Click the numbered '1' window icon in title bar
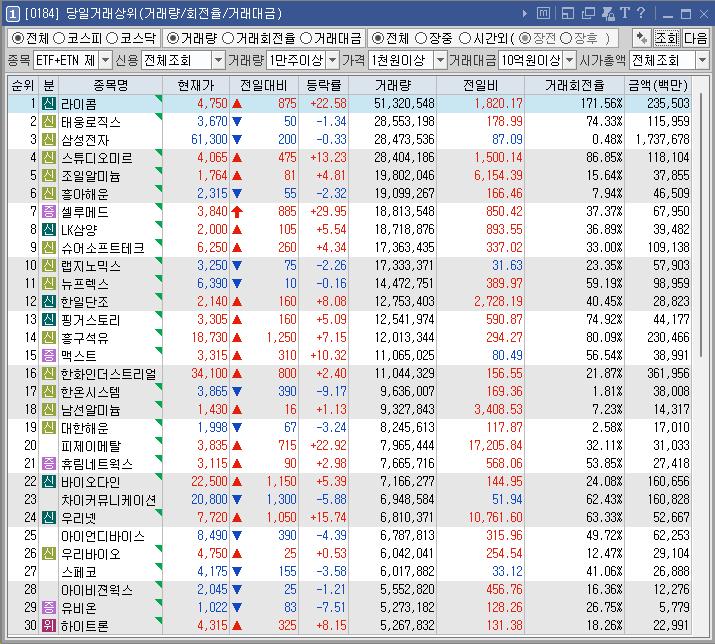The height and width of the screenshot is (644, 715). click(x=12, y=14)
